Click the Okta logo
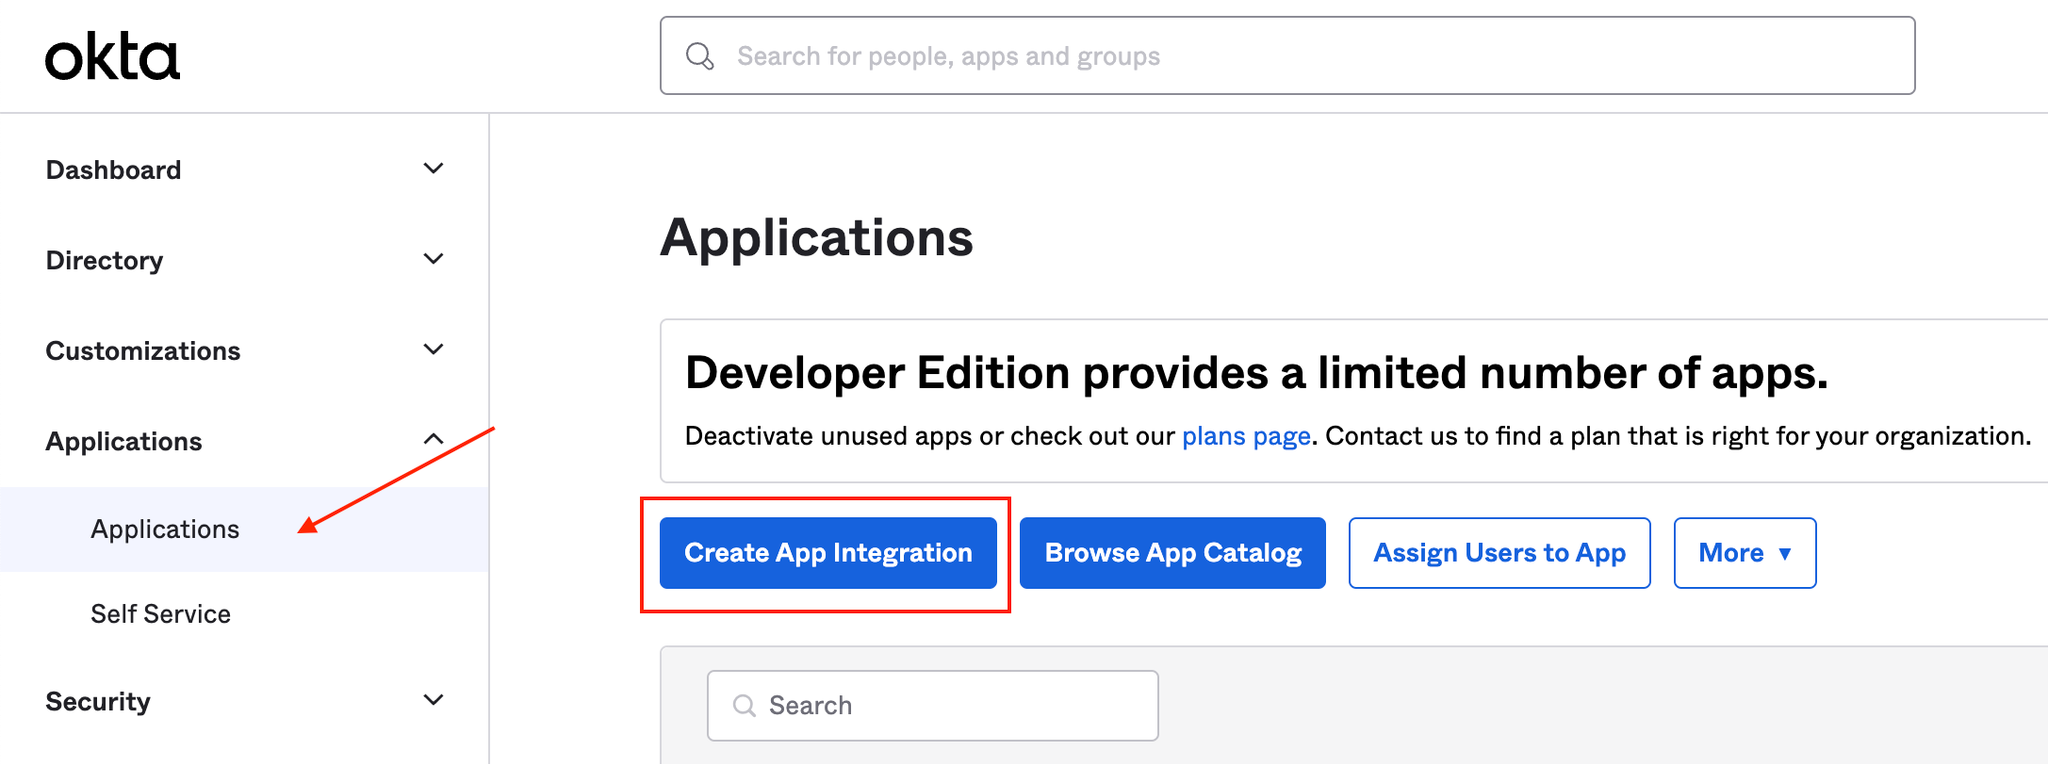Viewport: 2048px width, 764px height. coord(112,58)
